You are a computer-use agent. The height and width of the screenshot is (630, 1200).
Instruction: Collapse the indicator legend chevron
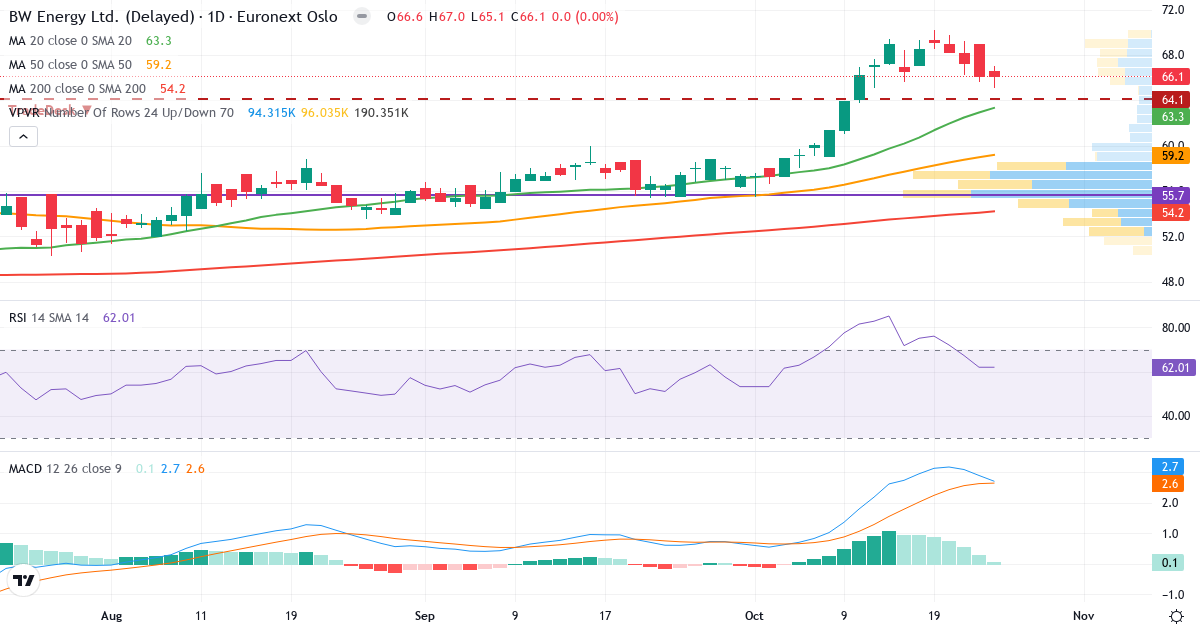(x=22, y=137)
